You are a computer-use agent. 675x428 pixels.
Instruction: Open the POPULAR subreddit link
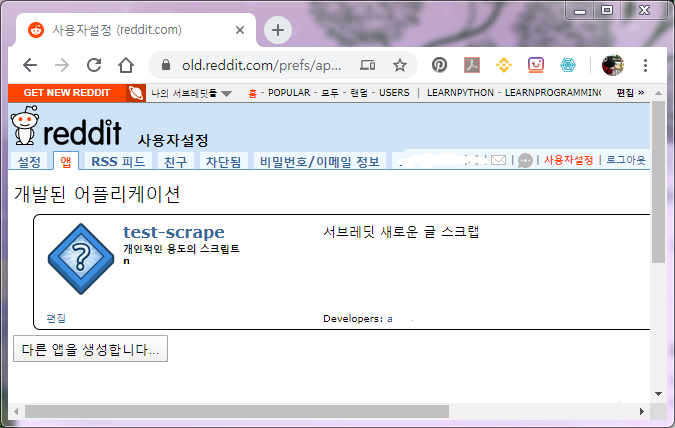pos(289,93)
